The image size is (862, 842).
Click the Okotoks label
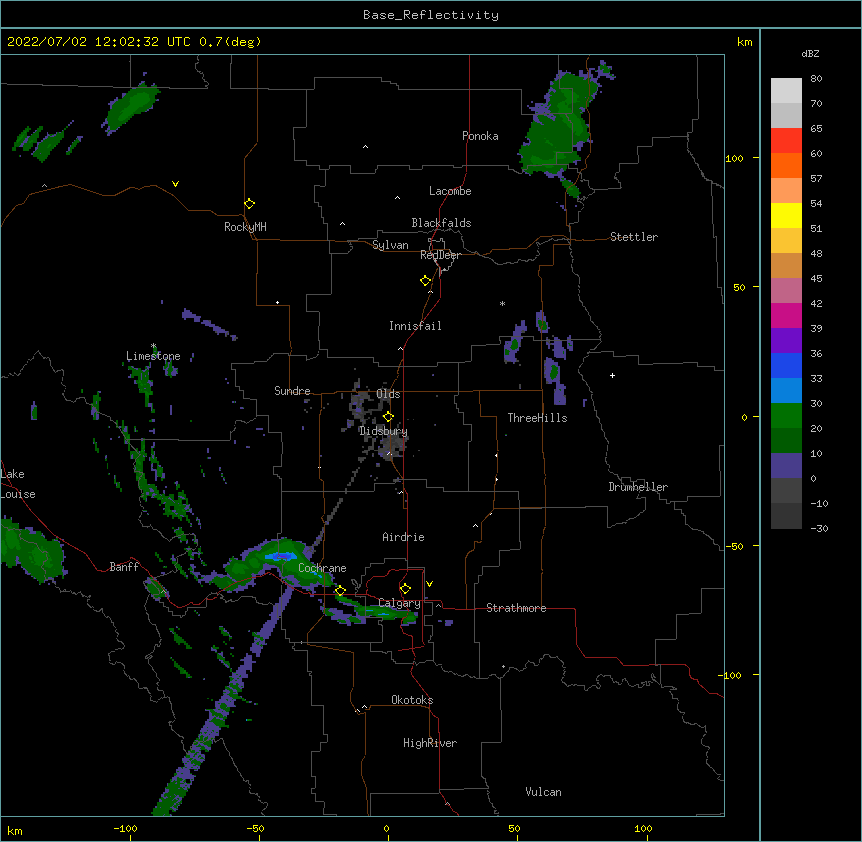coord(412,700)
